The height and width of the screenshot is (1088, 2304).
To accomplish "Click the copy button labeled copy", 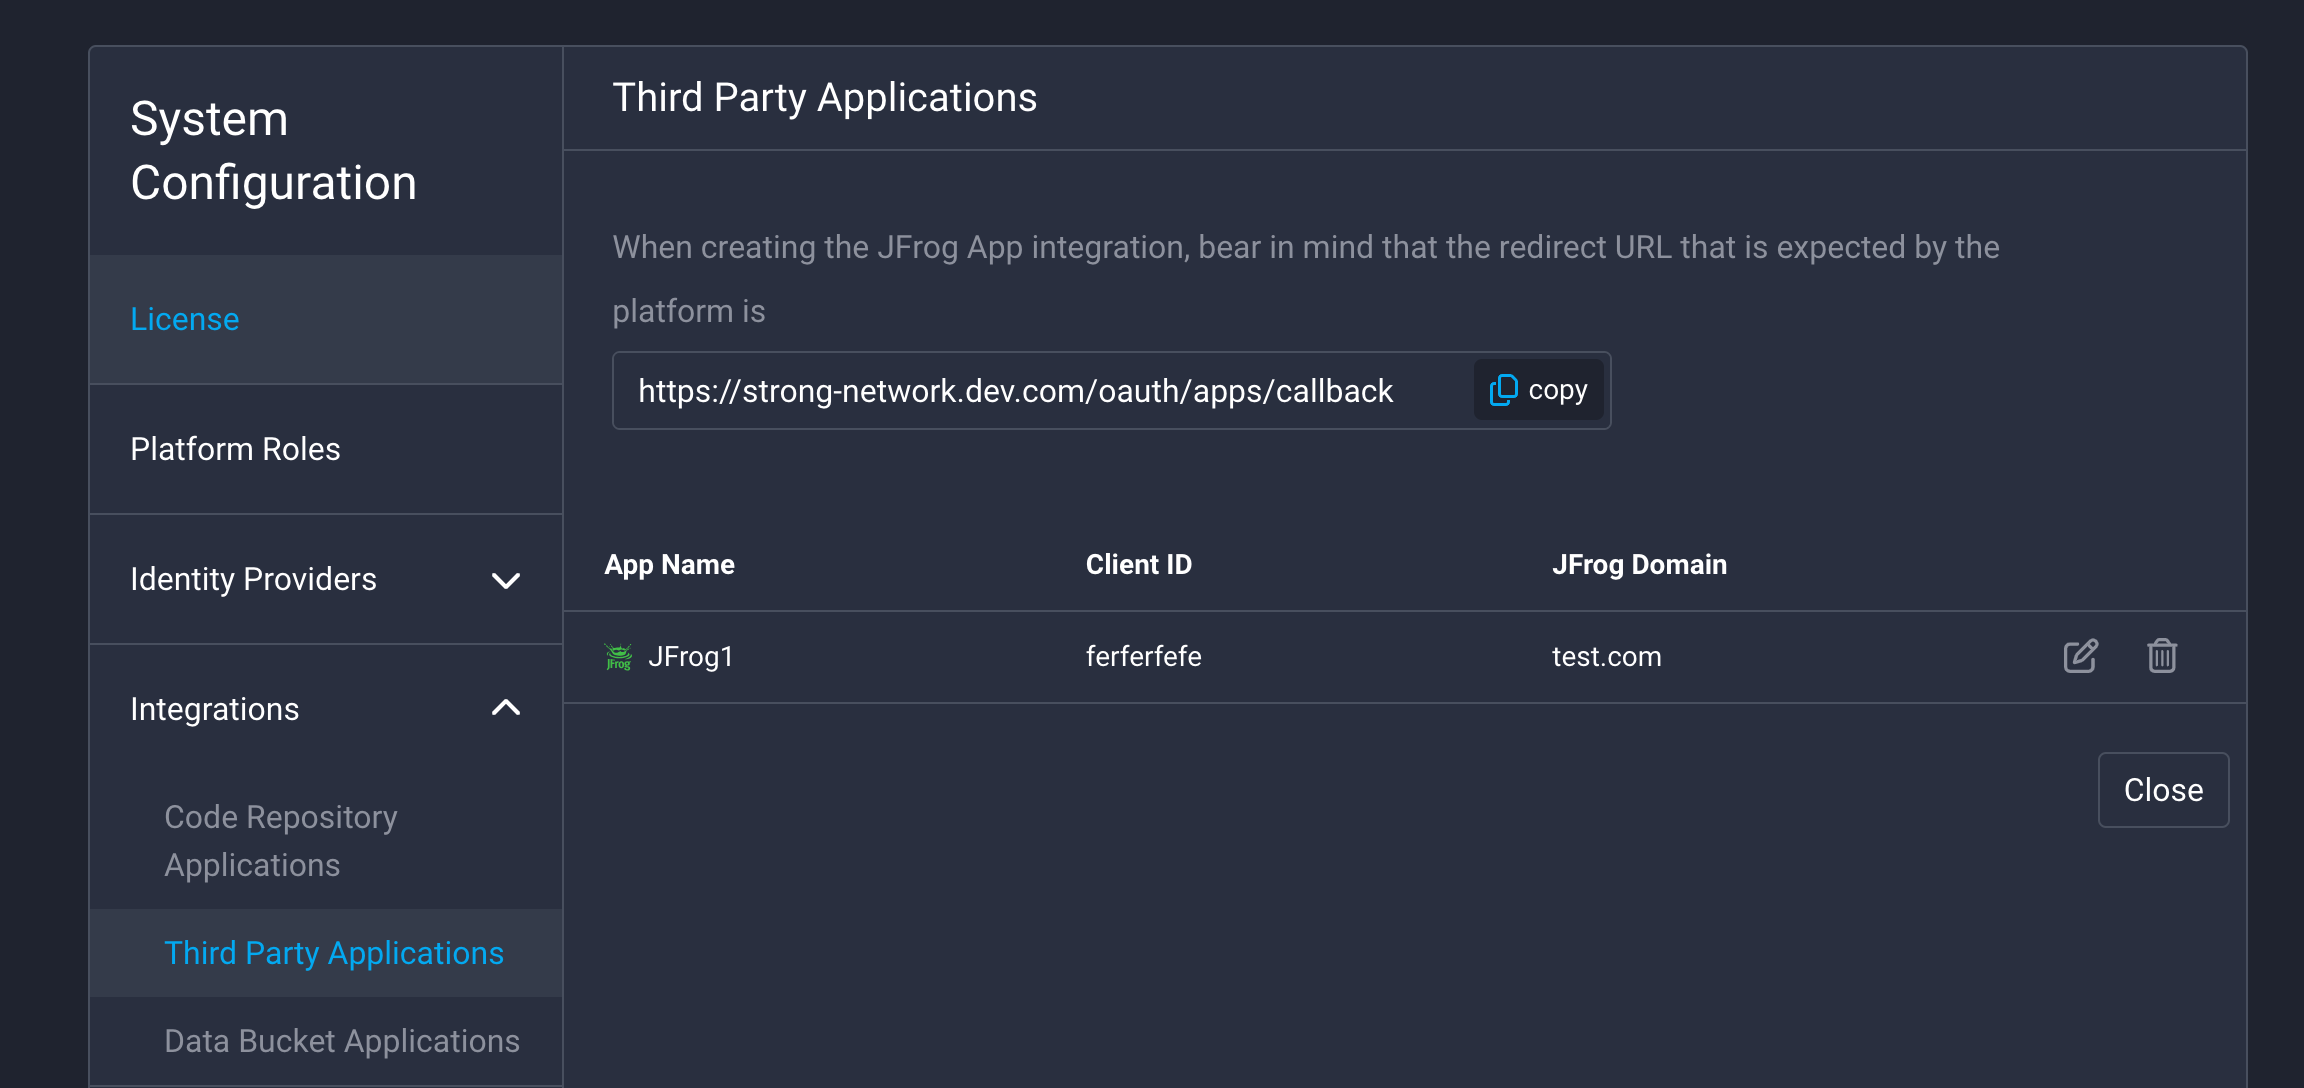I will 1537,390.
